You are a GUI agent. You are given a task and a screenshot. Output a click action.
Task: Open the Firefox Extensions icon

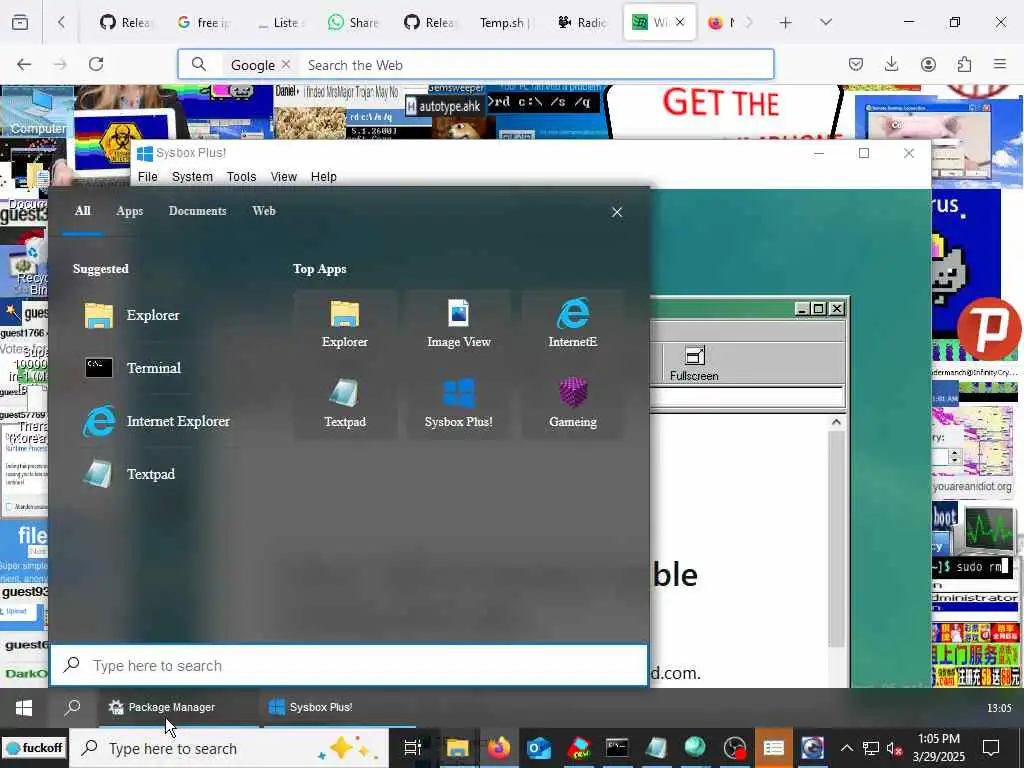tap(964, 64)
